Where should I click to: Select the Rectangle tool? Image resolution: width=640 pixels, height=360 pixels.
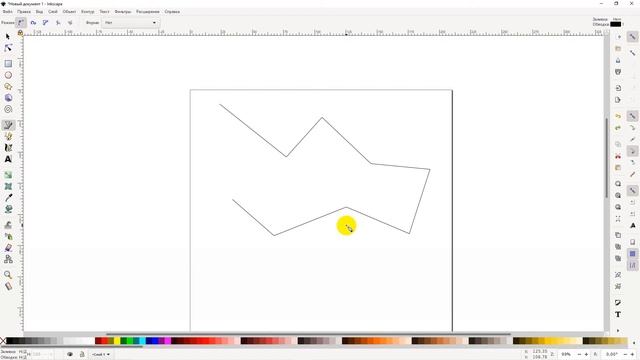tap(8, 64)
